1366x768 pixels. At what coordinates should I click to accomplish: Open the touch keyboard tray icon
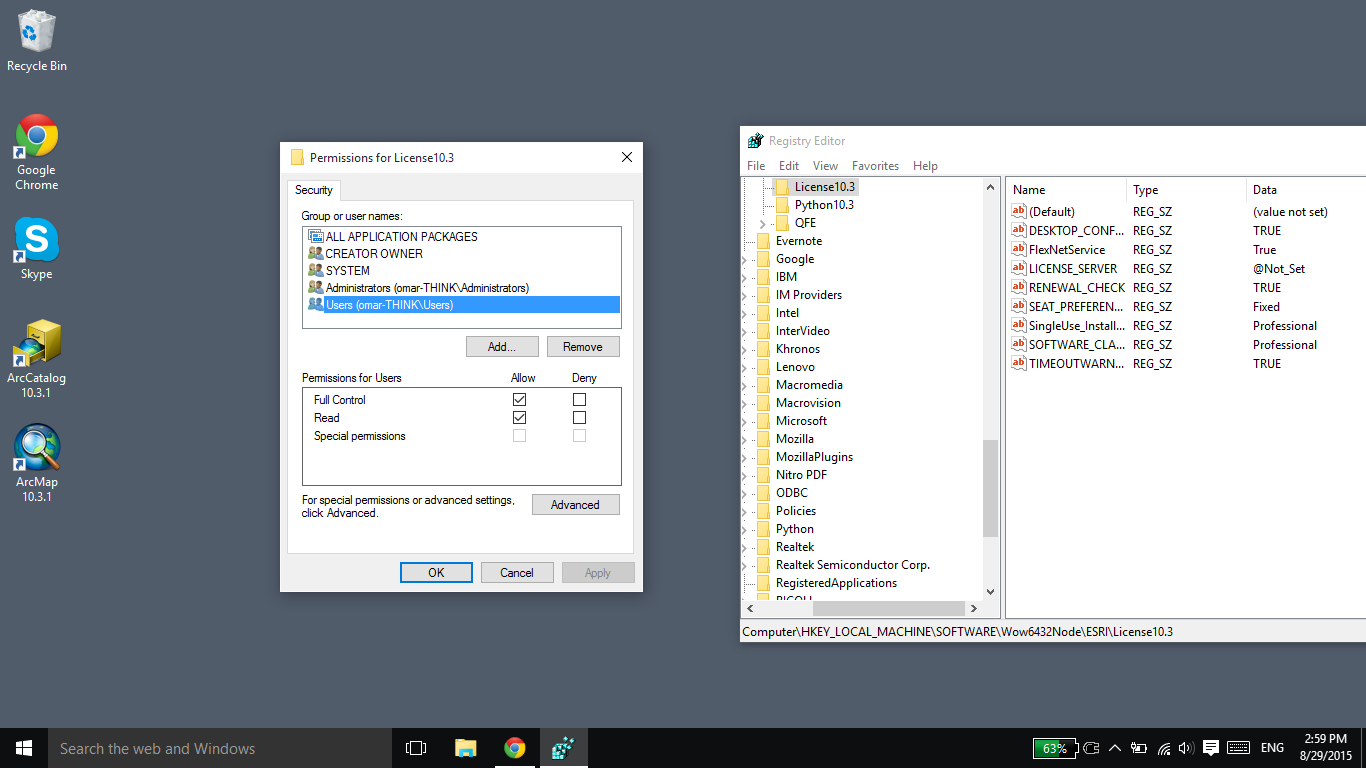pyautogui.click(x=1238, y=748)
